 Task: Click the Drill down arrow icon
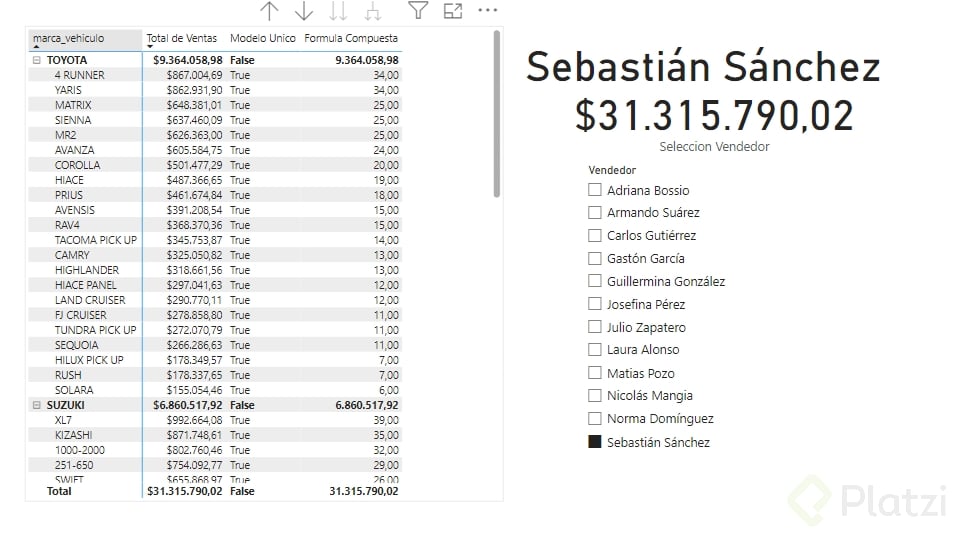(x=304, y=11)
